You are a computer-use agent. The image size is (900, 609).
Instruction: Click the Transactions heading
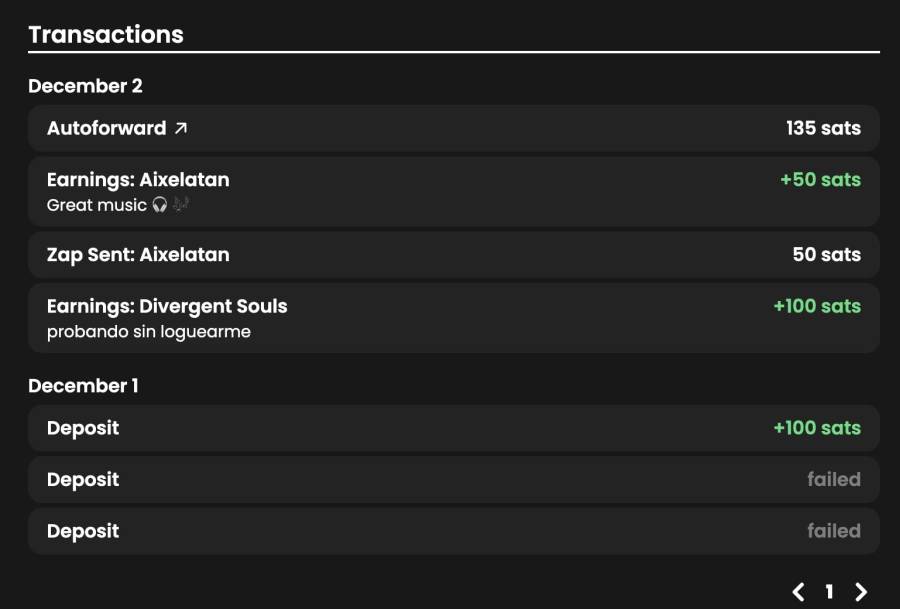coord(106,34)
